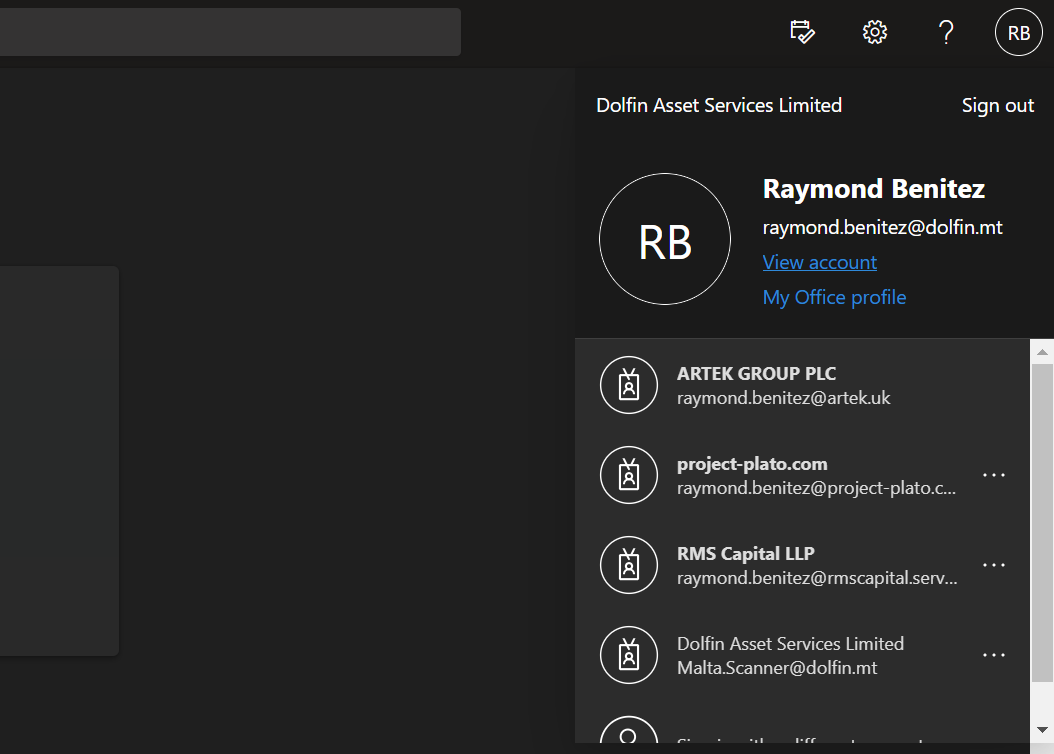Click the large RB profile picture

coord(664,239)
